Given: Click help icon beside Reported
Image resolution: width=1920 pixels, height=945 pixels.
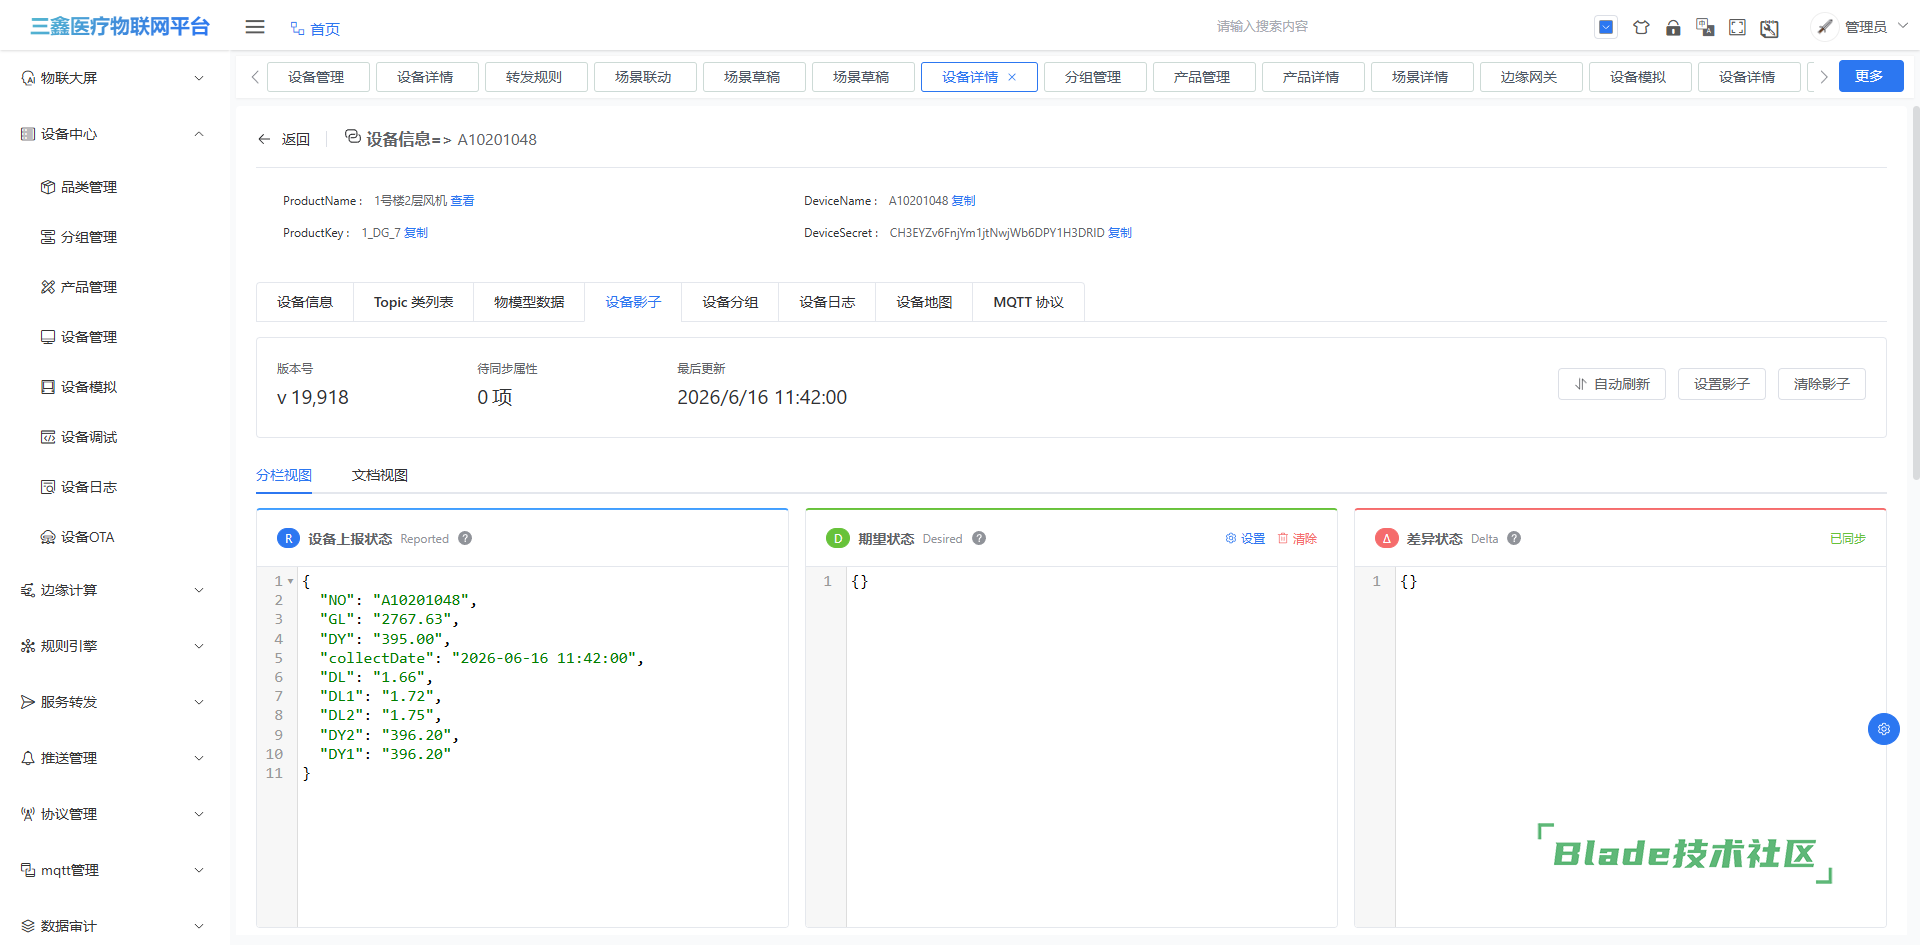Looking at the screenshot, I should pos(465,538).
